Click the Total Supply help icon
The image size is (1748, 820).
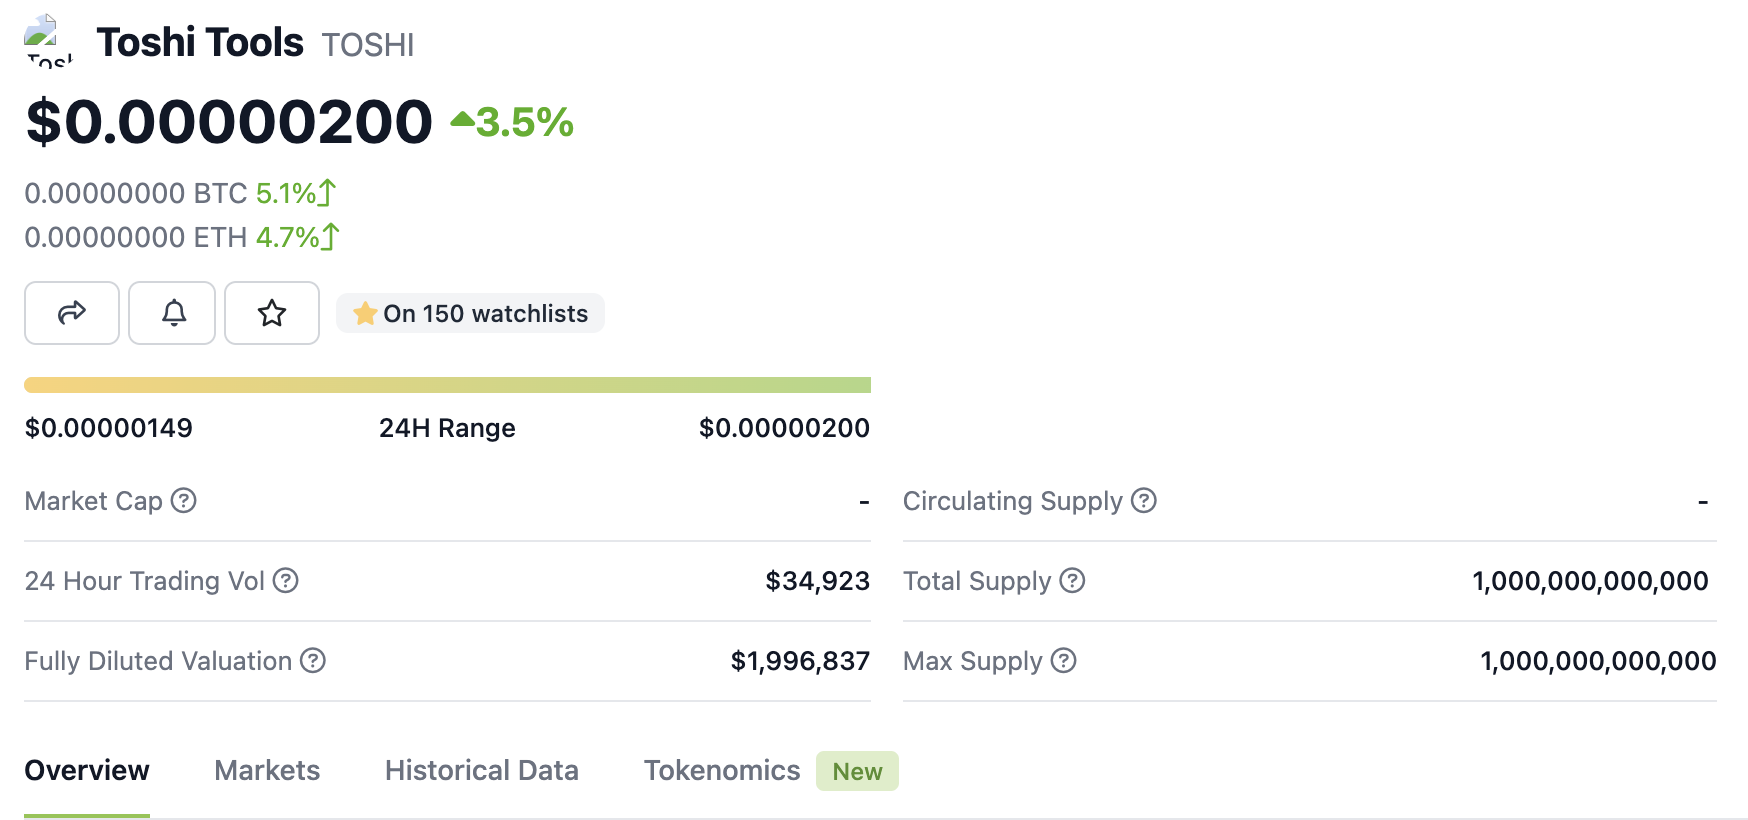1072,580
